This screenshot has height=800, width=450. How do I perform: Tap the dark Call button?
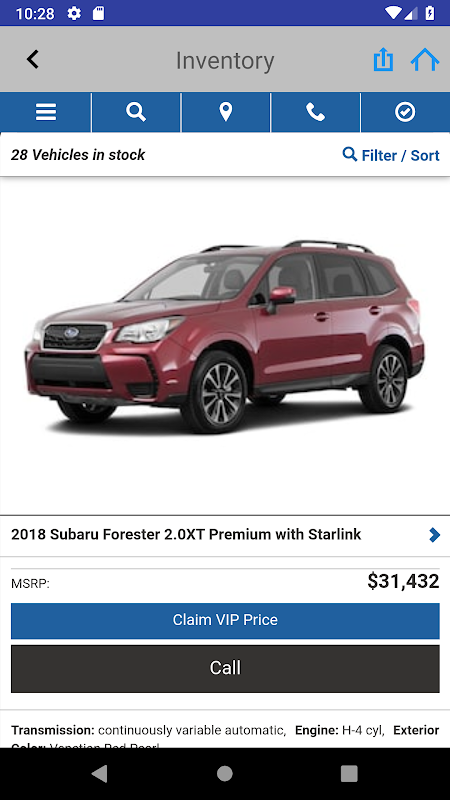click(225, 668)
